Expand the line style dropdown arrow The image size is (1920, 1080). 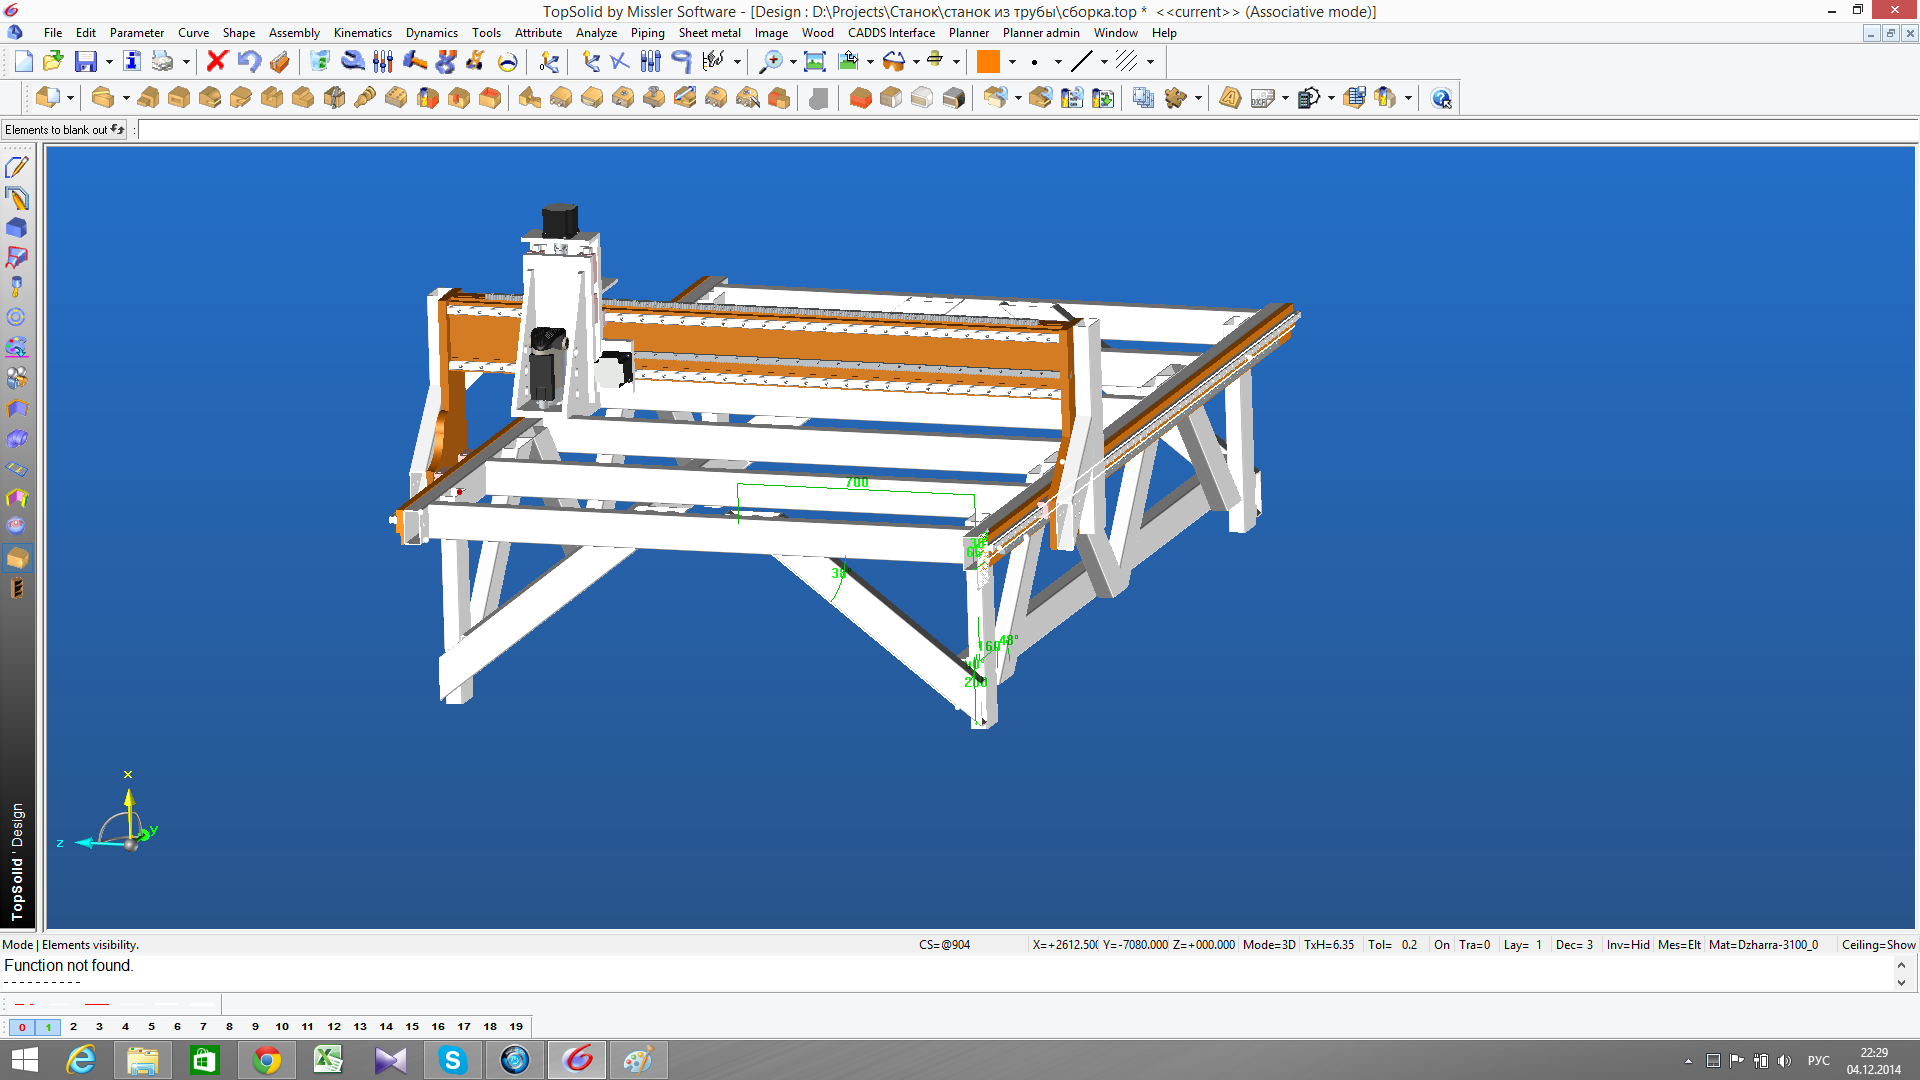(1104, 62)
